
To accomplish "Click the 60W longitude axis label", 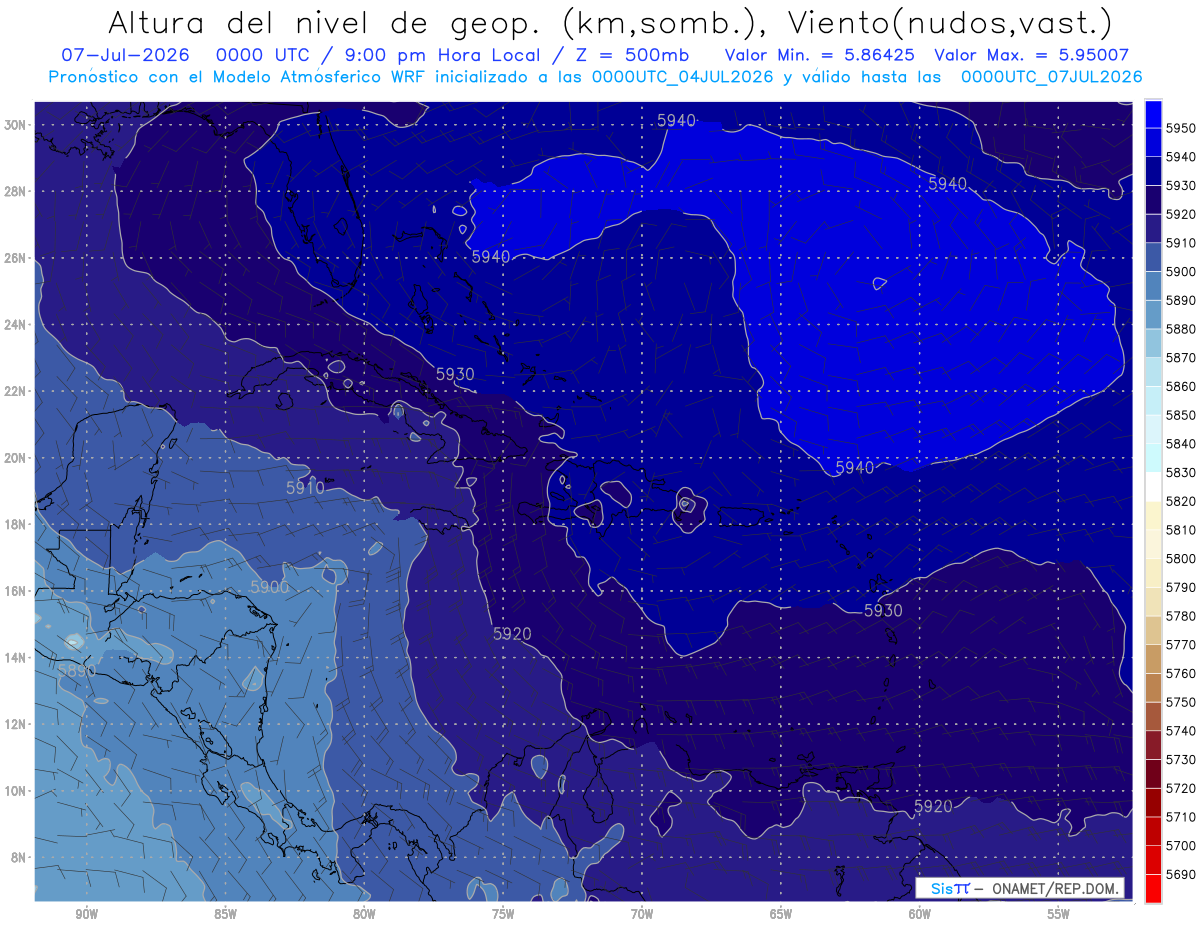I will coord(920,914).
